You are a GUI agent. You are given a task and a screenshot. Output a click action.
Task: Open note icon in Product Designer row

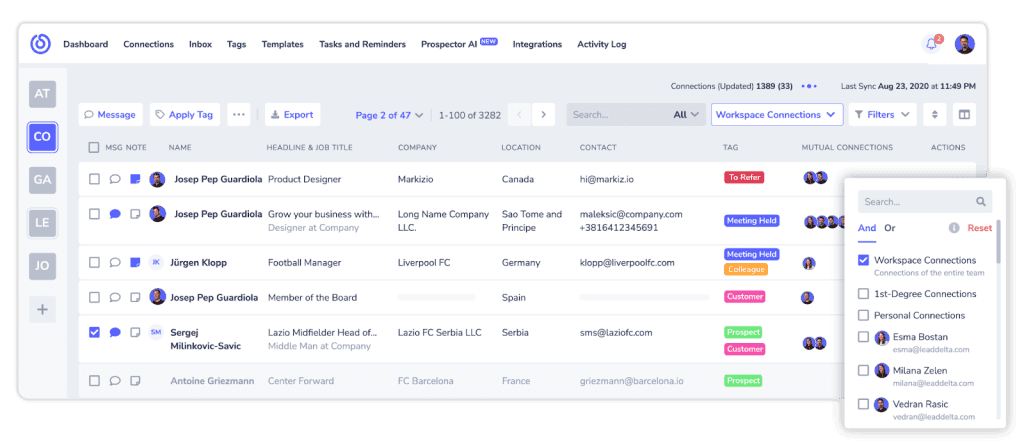(135, 179)
